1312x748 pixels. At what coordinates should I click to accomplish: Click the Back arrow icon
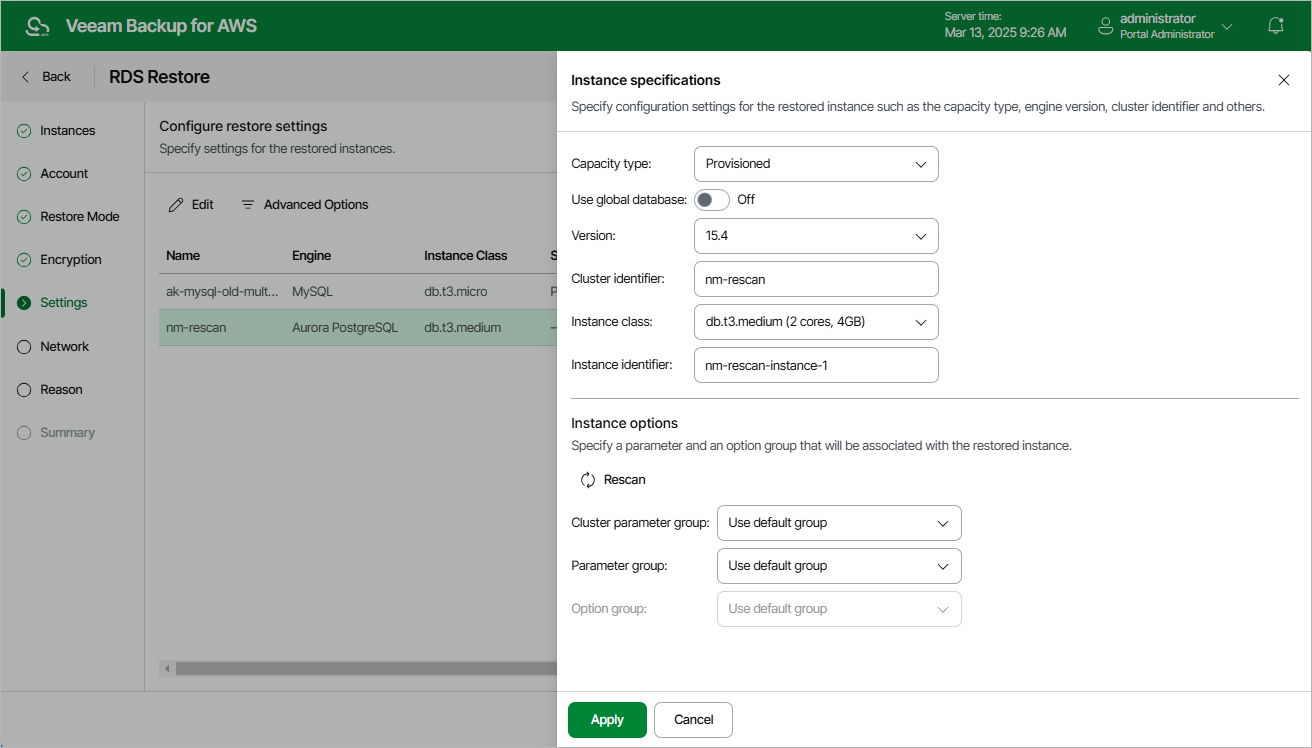[x=26, y=77]
